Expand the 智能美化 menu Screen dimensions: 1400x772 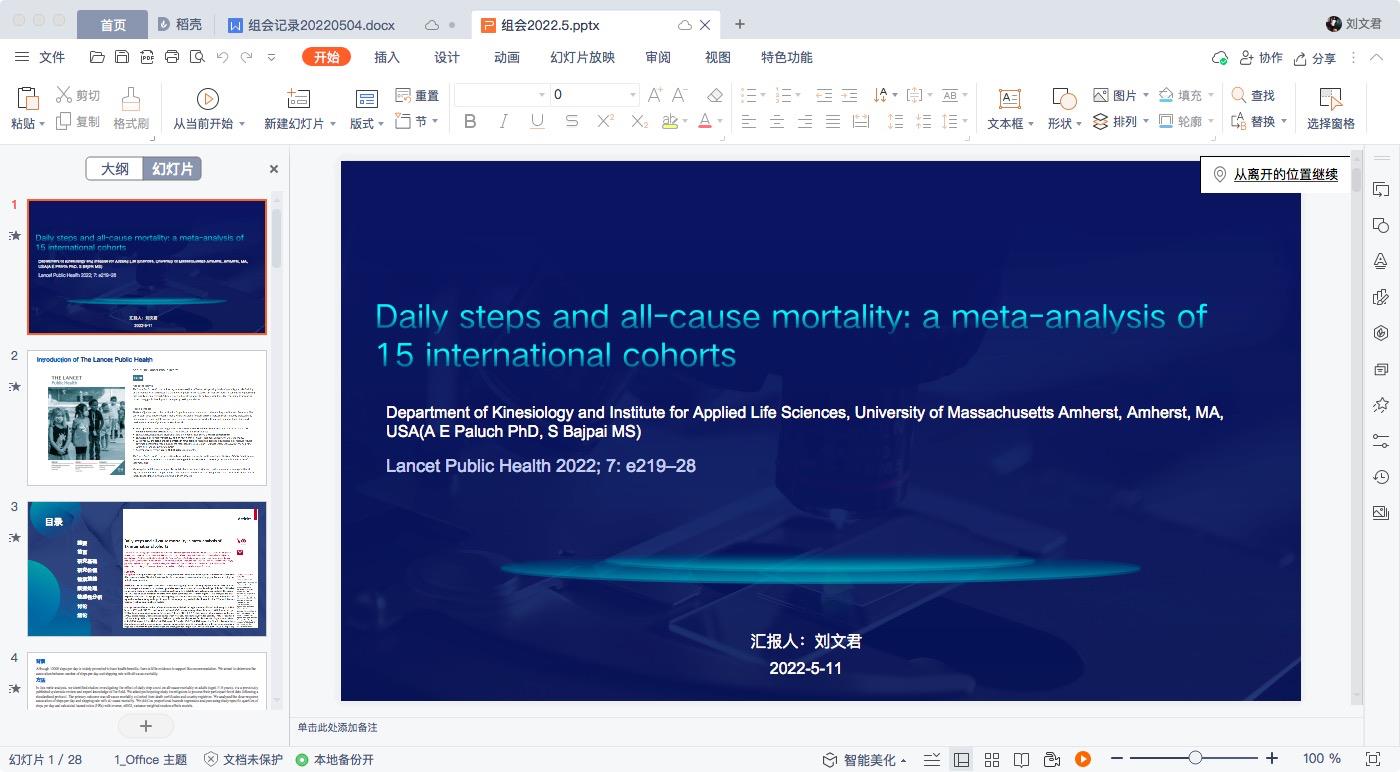coord(864,760)
